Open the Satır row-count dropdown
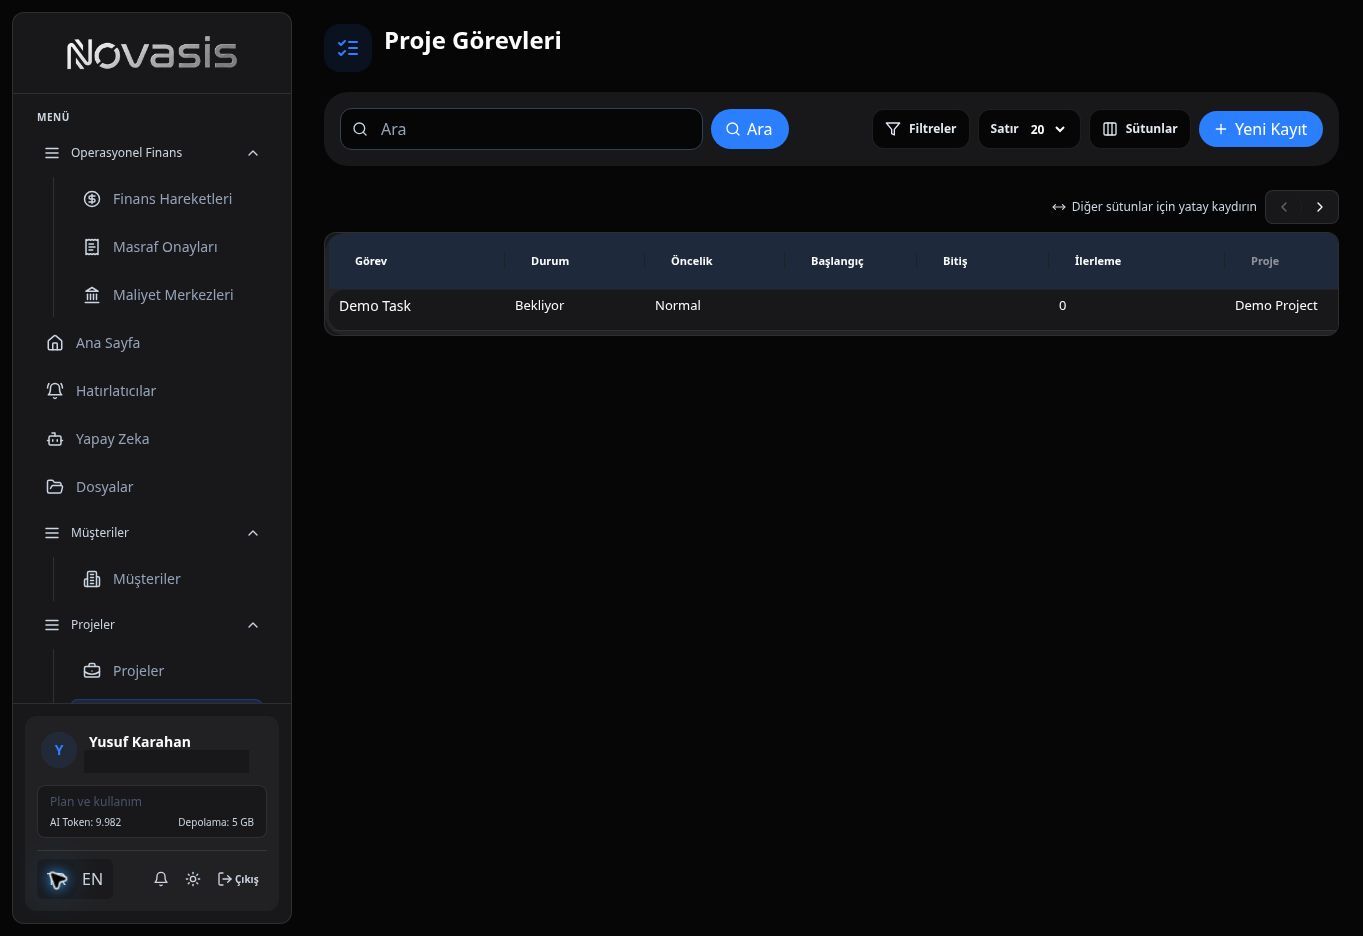 1029,129
